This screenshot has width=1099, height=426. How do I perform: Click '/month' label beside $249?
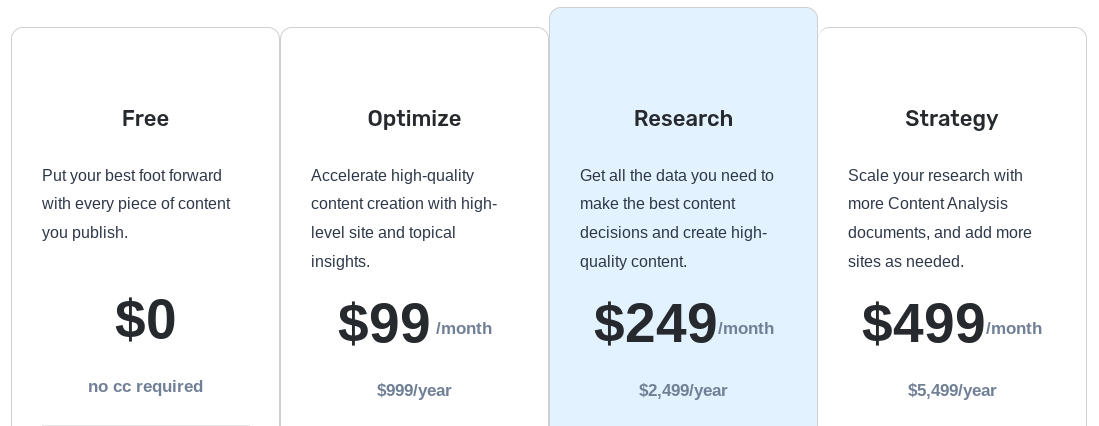[x=746, y=329]
